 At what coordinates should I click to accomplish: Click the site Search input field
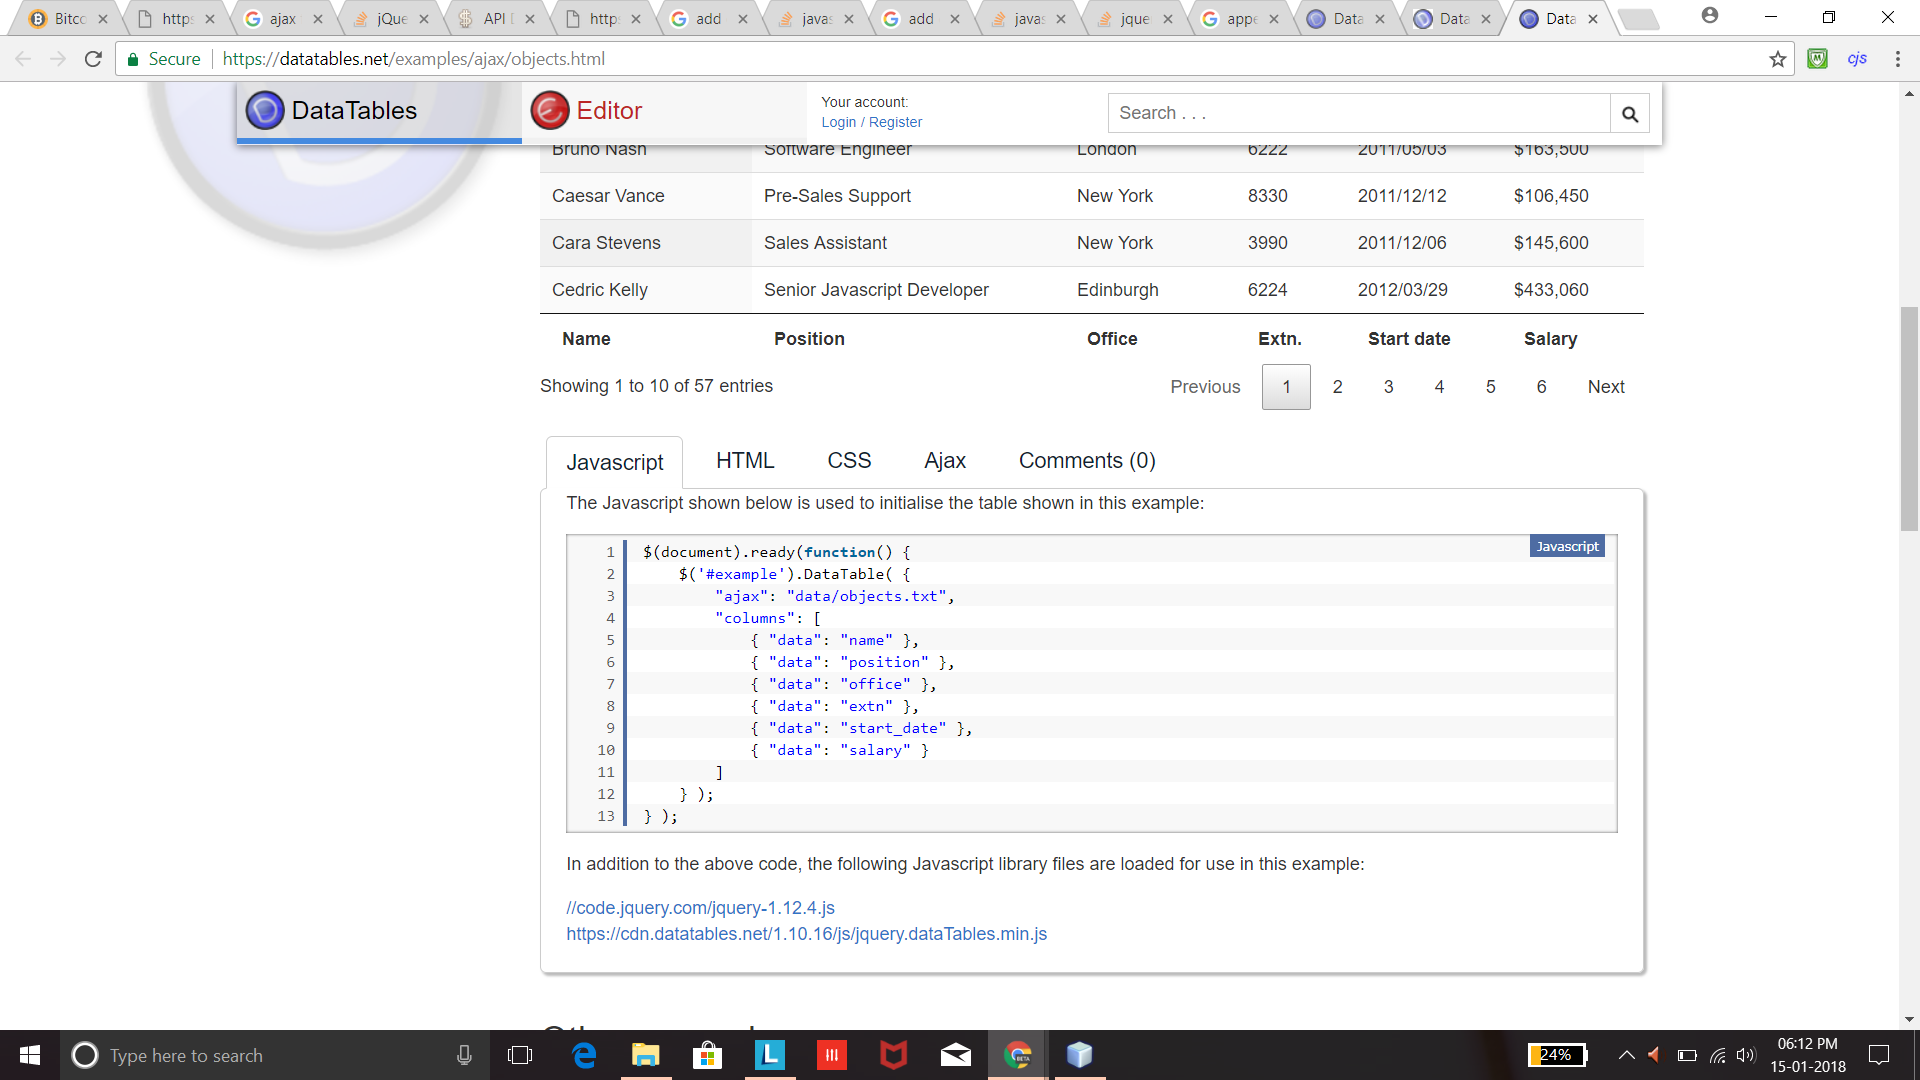[1359, 113]
